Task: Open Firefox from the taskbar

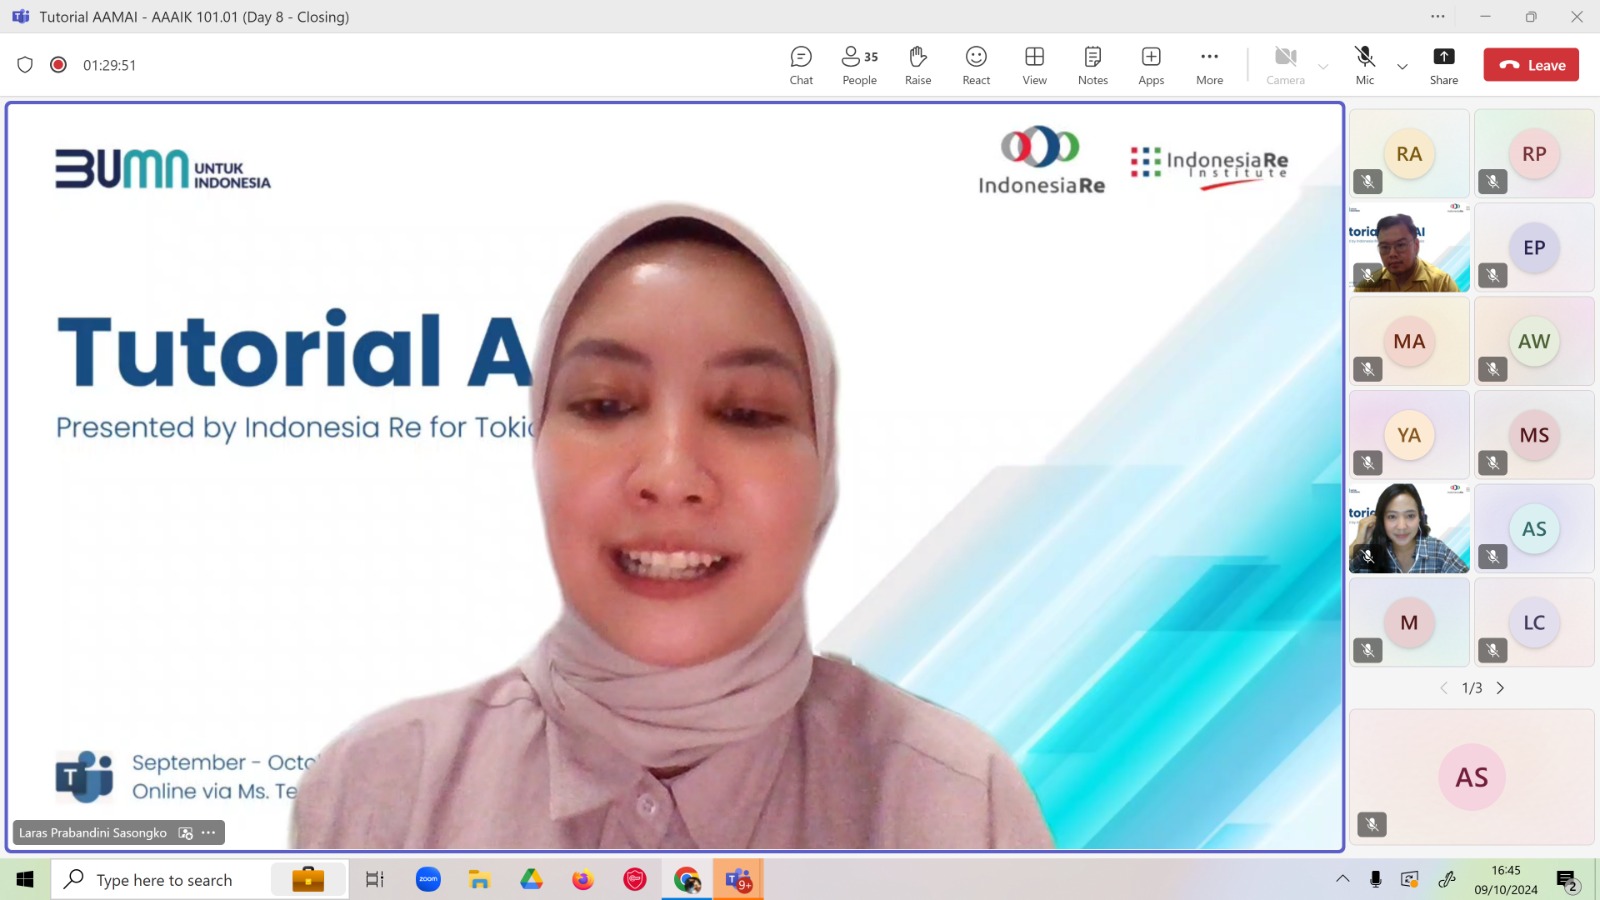Action: [x=583, y=879]
